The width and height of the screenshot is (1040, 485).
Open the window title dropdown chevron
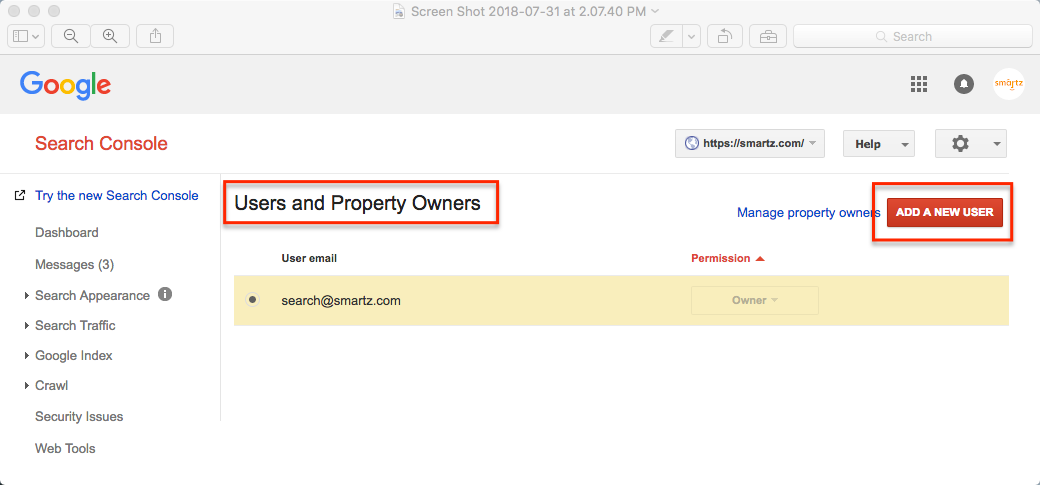point(655,11)
